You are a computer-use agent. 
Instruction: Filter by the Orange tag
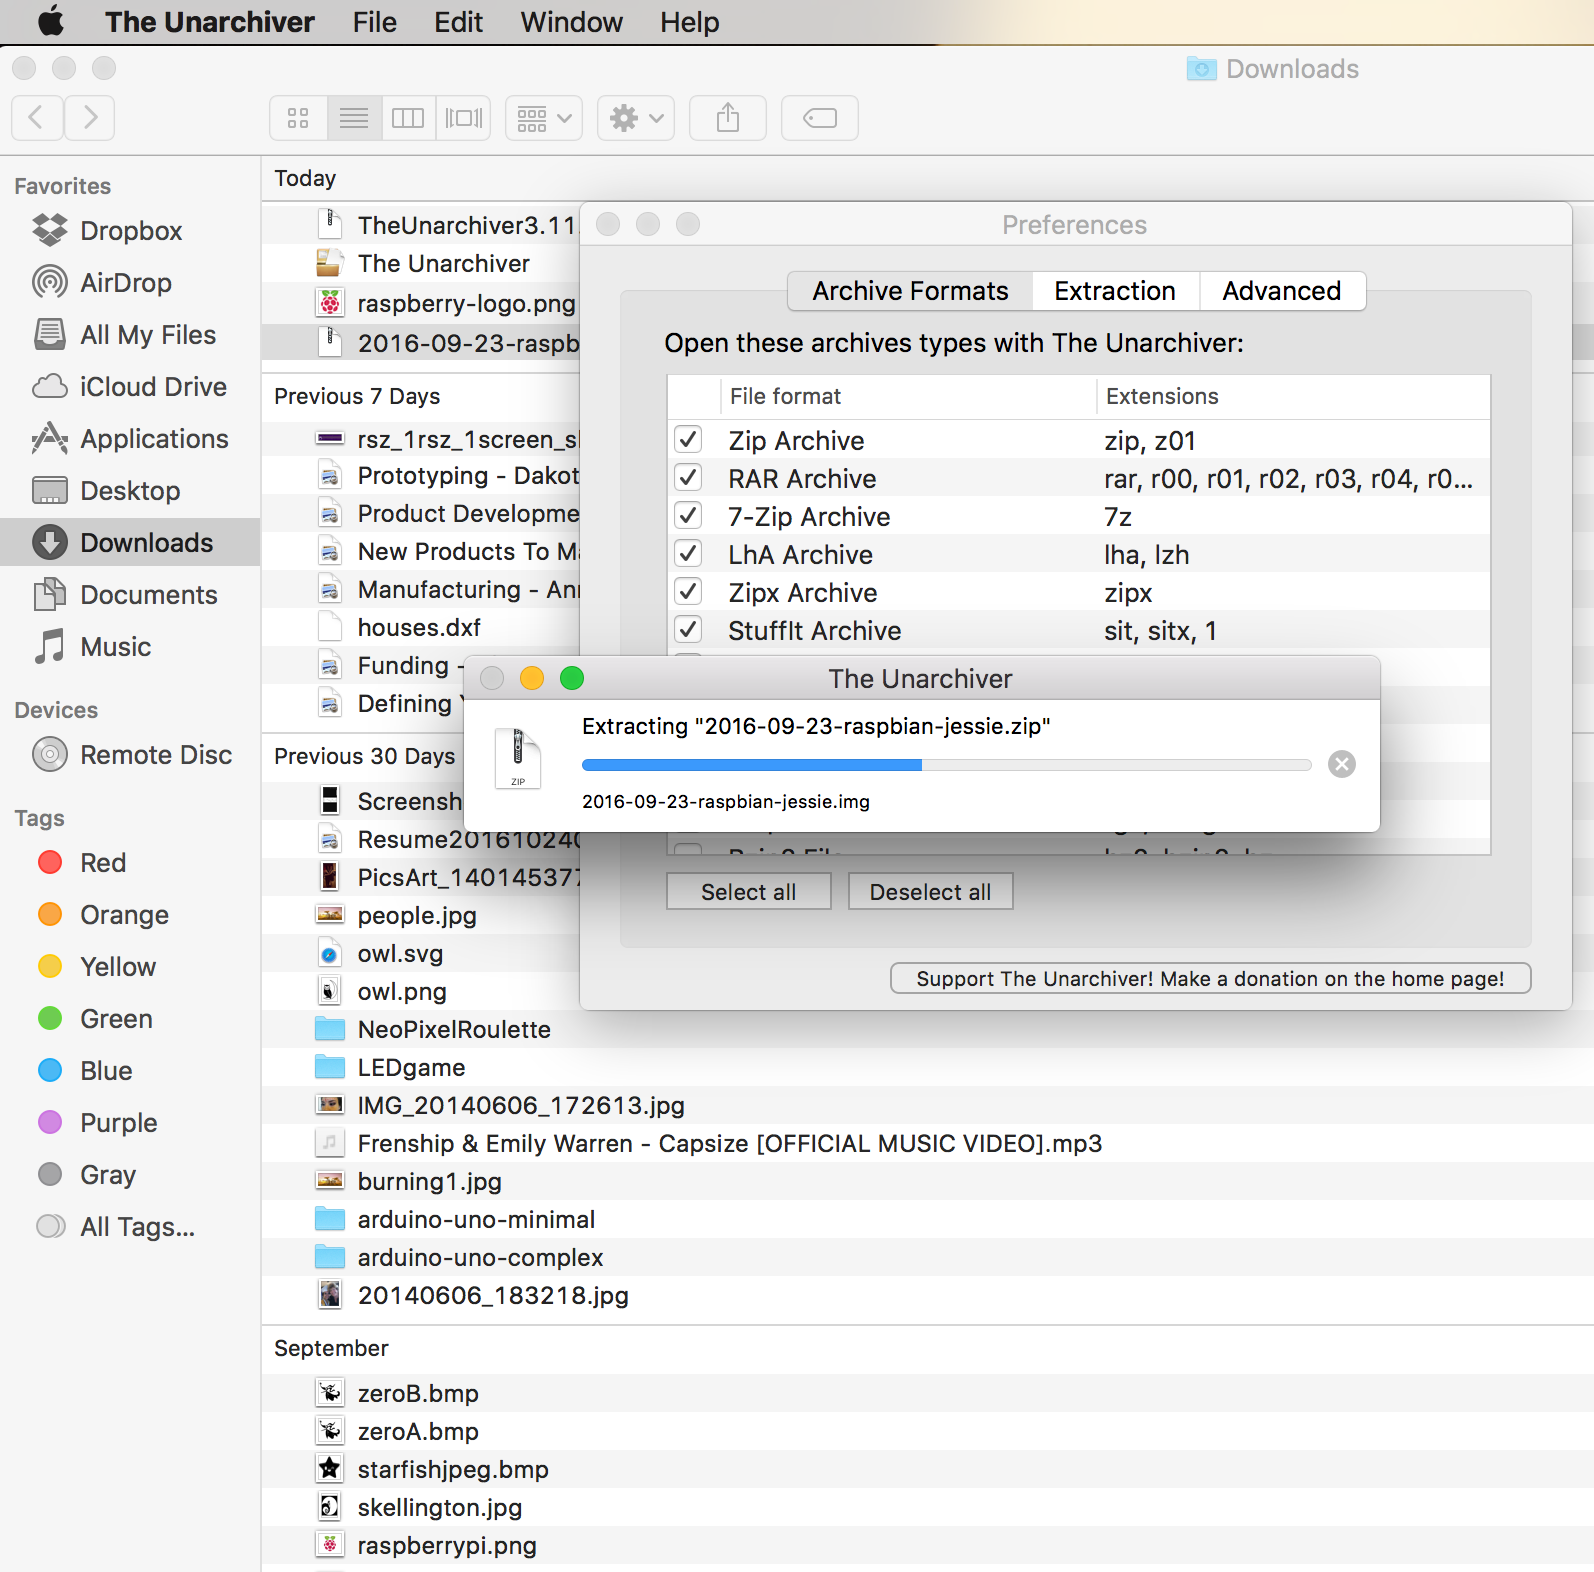(130, 915)
